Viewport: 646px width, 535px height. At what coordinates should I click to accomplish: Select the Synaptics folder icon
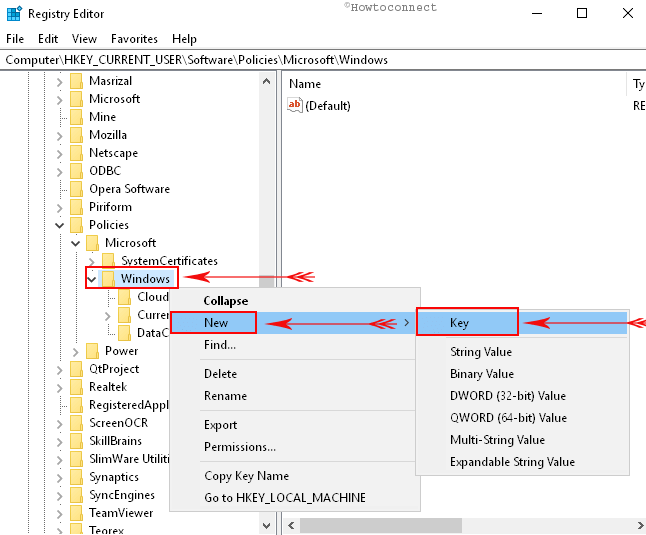point(77,477)
